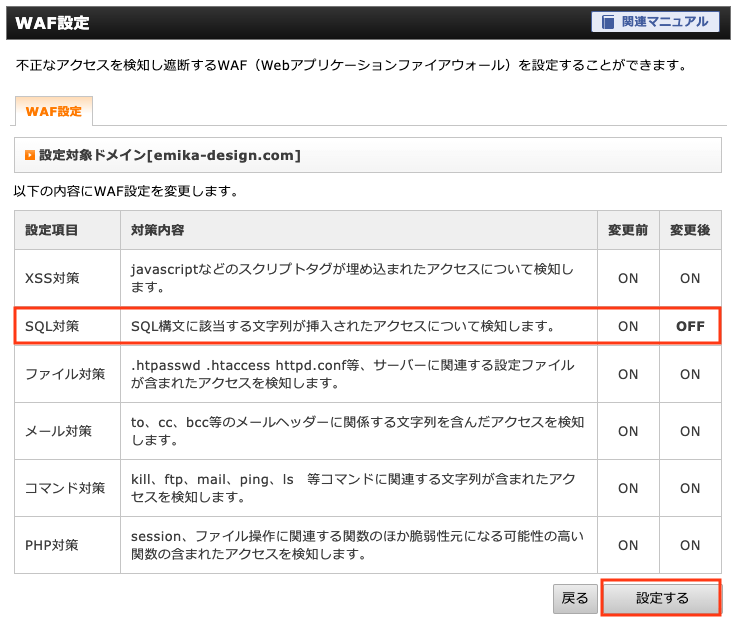The image size is (739, 623).
Task: Click the to、cc、bcc description text
Action: tap(357, 431)
